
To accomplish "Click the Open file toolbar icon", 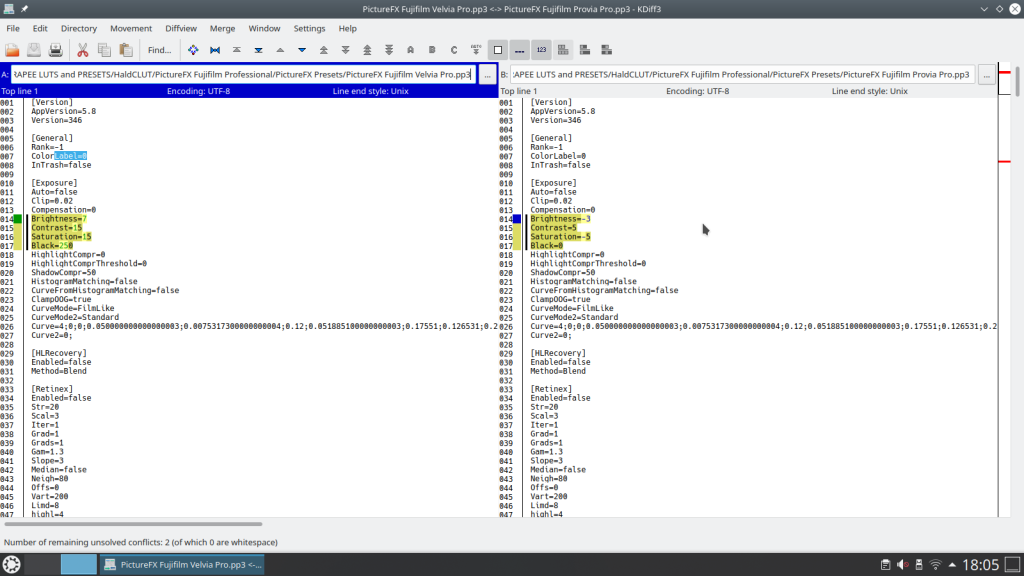I will click(x=12, y=50).
